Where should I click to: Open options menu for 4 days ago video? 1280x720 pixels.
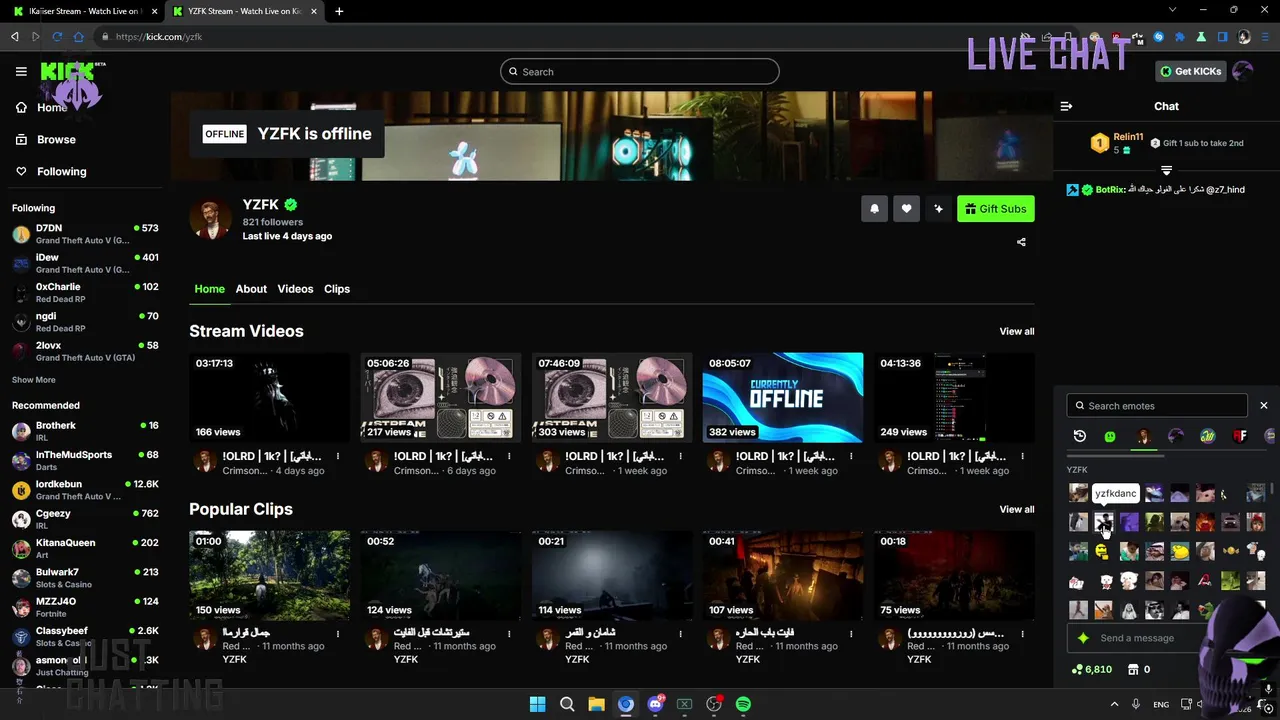pyautogui.click(x=338, y=456)
